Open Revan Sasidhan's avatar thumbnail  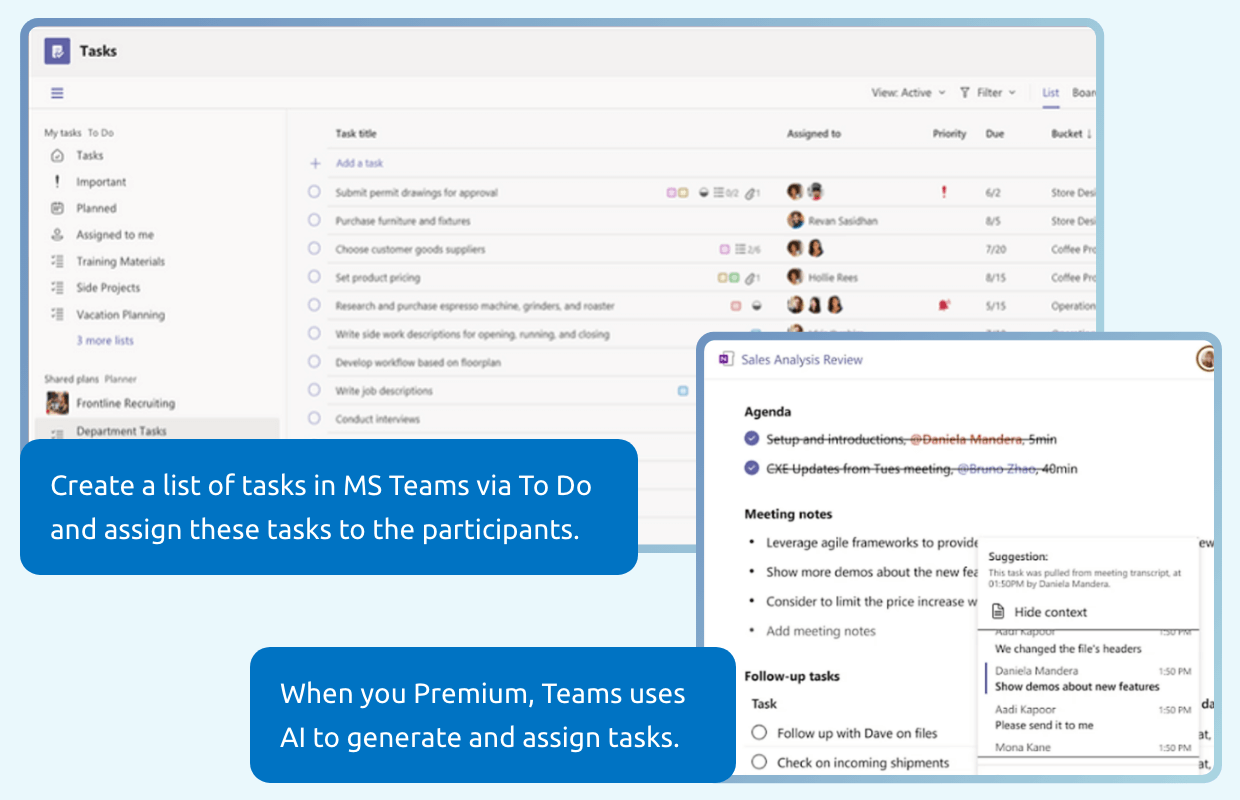(x=794, y=219)
